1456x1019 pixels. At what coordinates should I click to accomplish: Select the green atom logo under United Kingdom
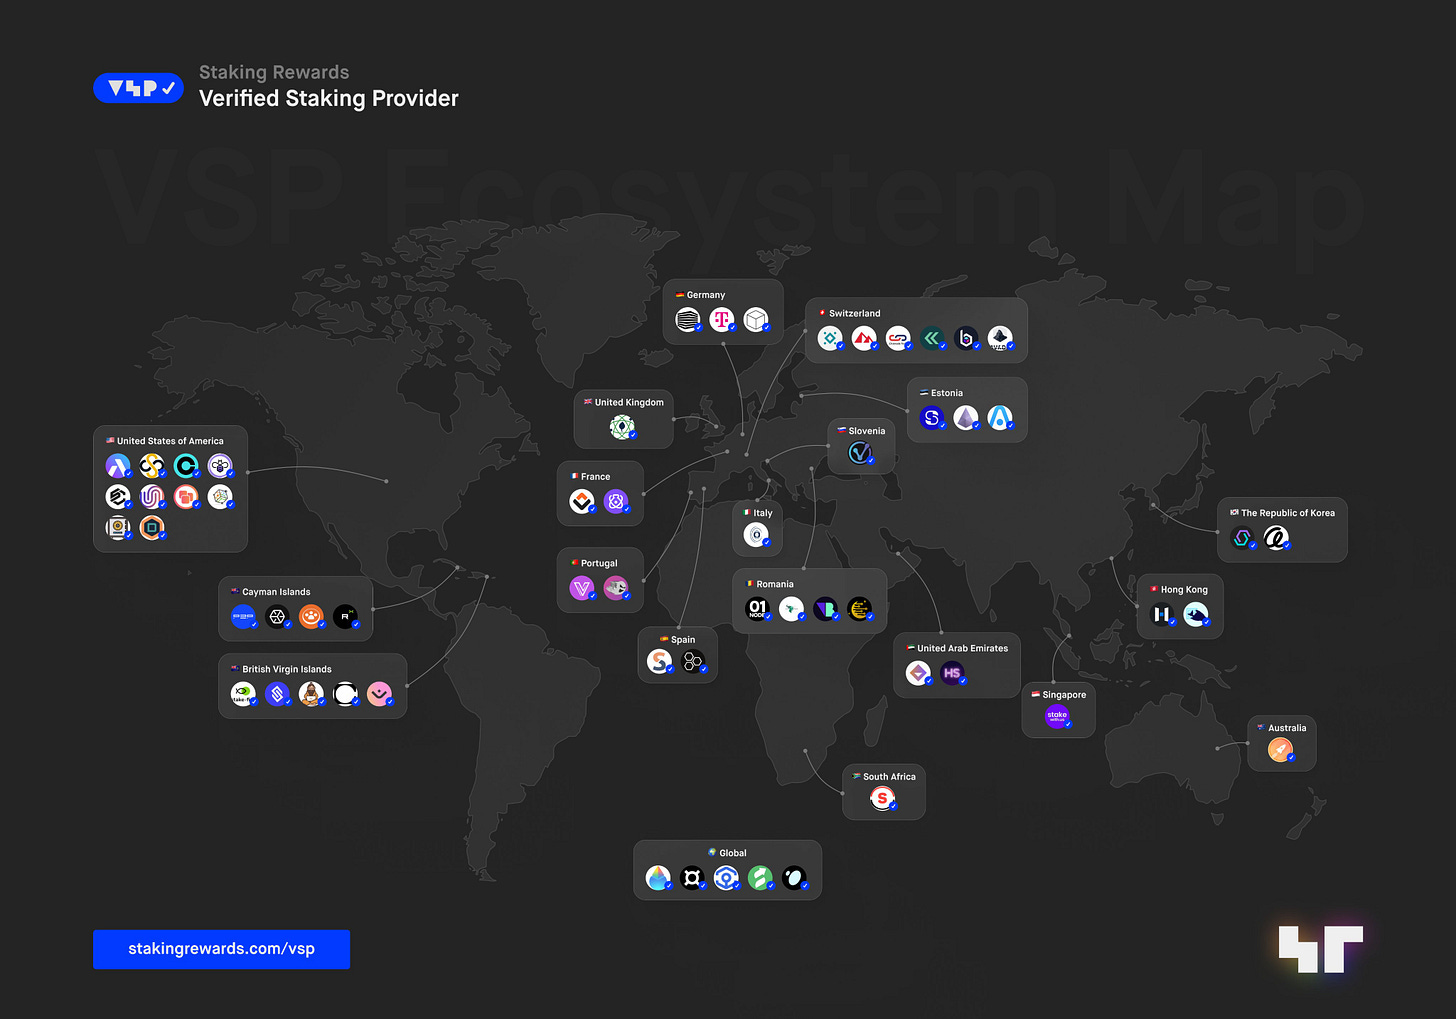tap(622, 428)
